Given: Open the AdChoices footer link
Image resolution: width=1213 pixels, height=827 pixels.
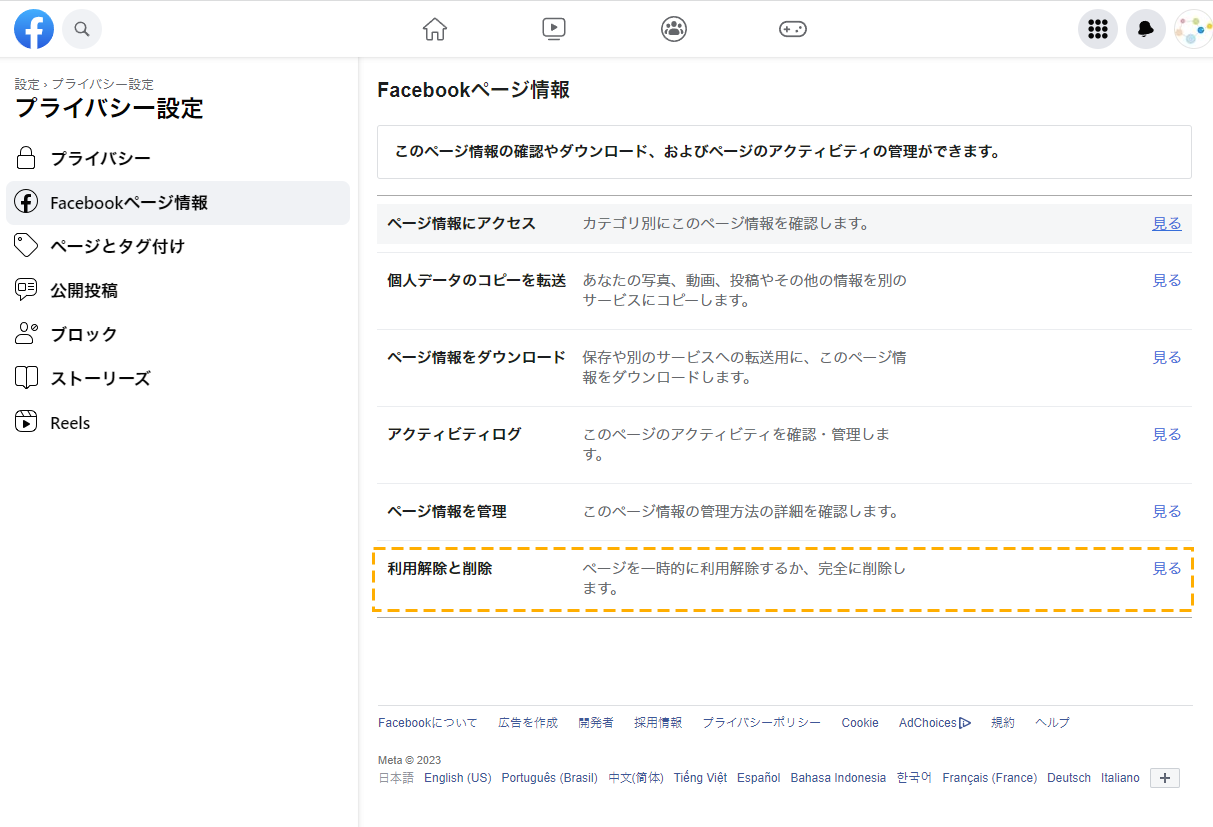Looking at the screenshot, I should point(935,722).
